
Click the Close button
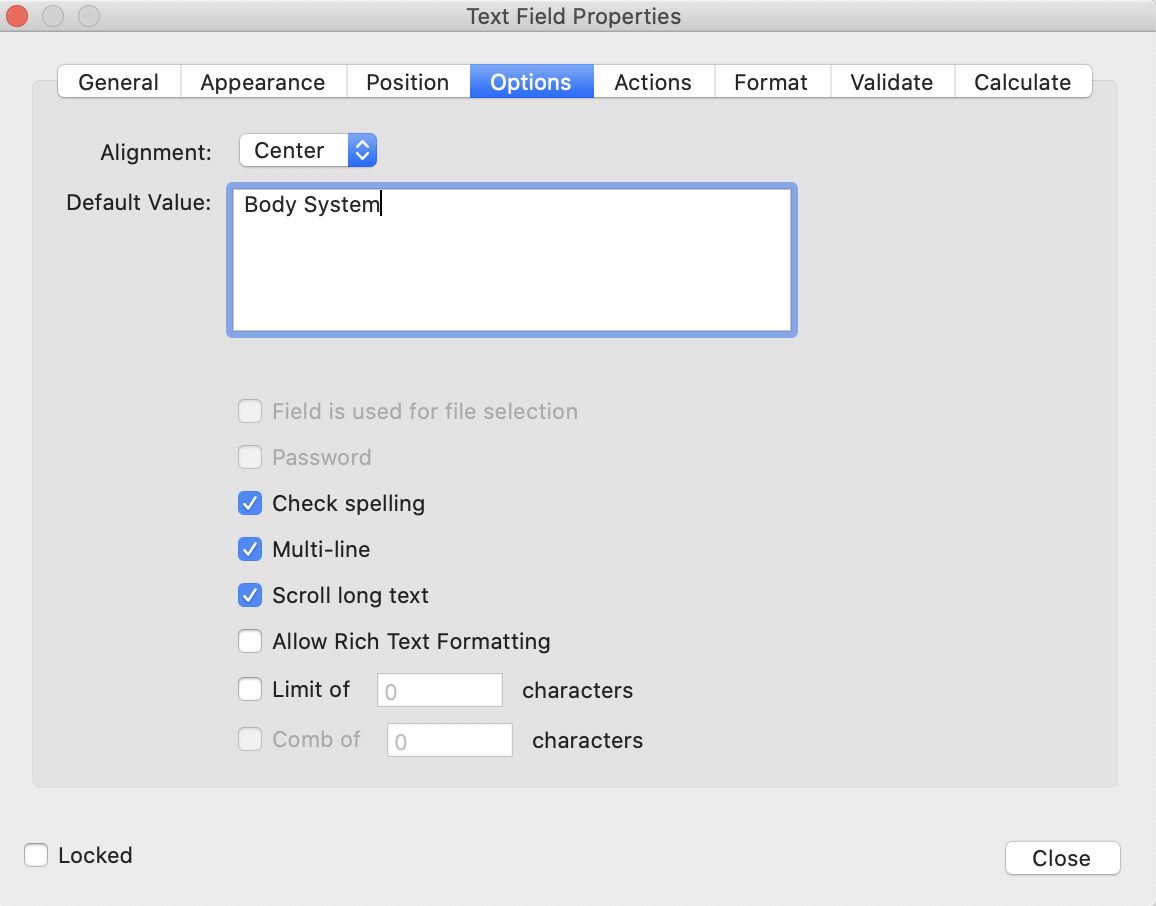[x=1062, y=858]
